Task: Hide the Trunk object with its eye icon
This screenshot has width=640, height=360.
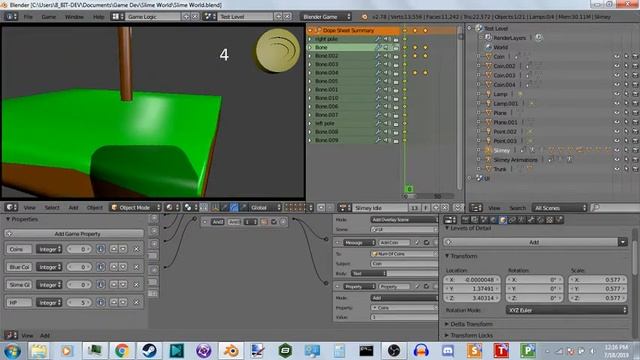Action: point(617,169)
